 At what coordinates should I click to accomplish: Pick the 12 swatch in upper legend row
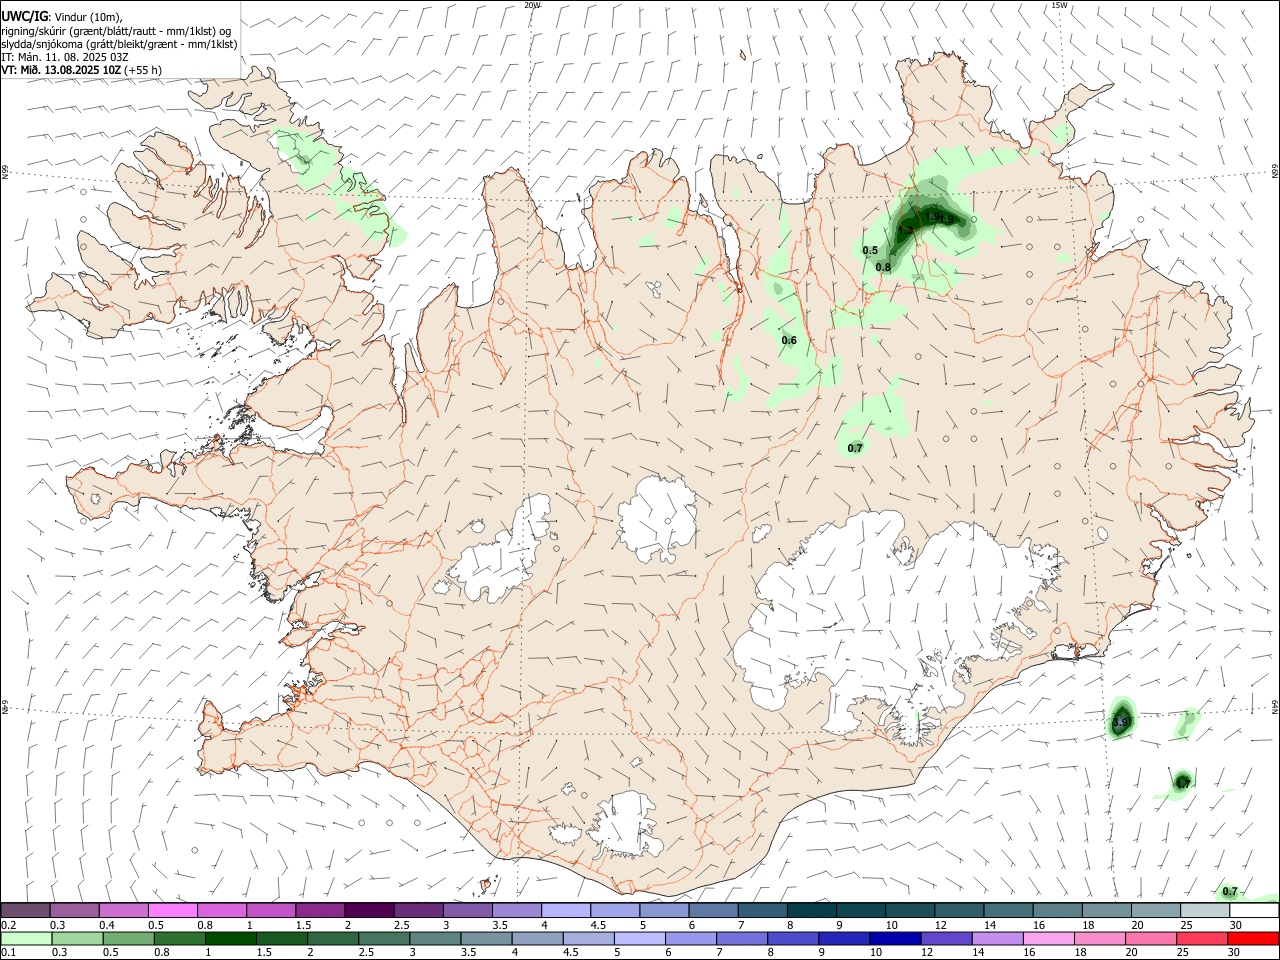(959, 910)
